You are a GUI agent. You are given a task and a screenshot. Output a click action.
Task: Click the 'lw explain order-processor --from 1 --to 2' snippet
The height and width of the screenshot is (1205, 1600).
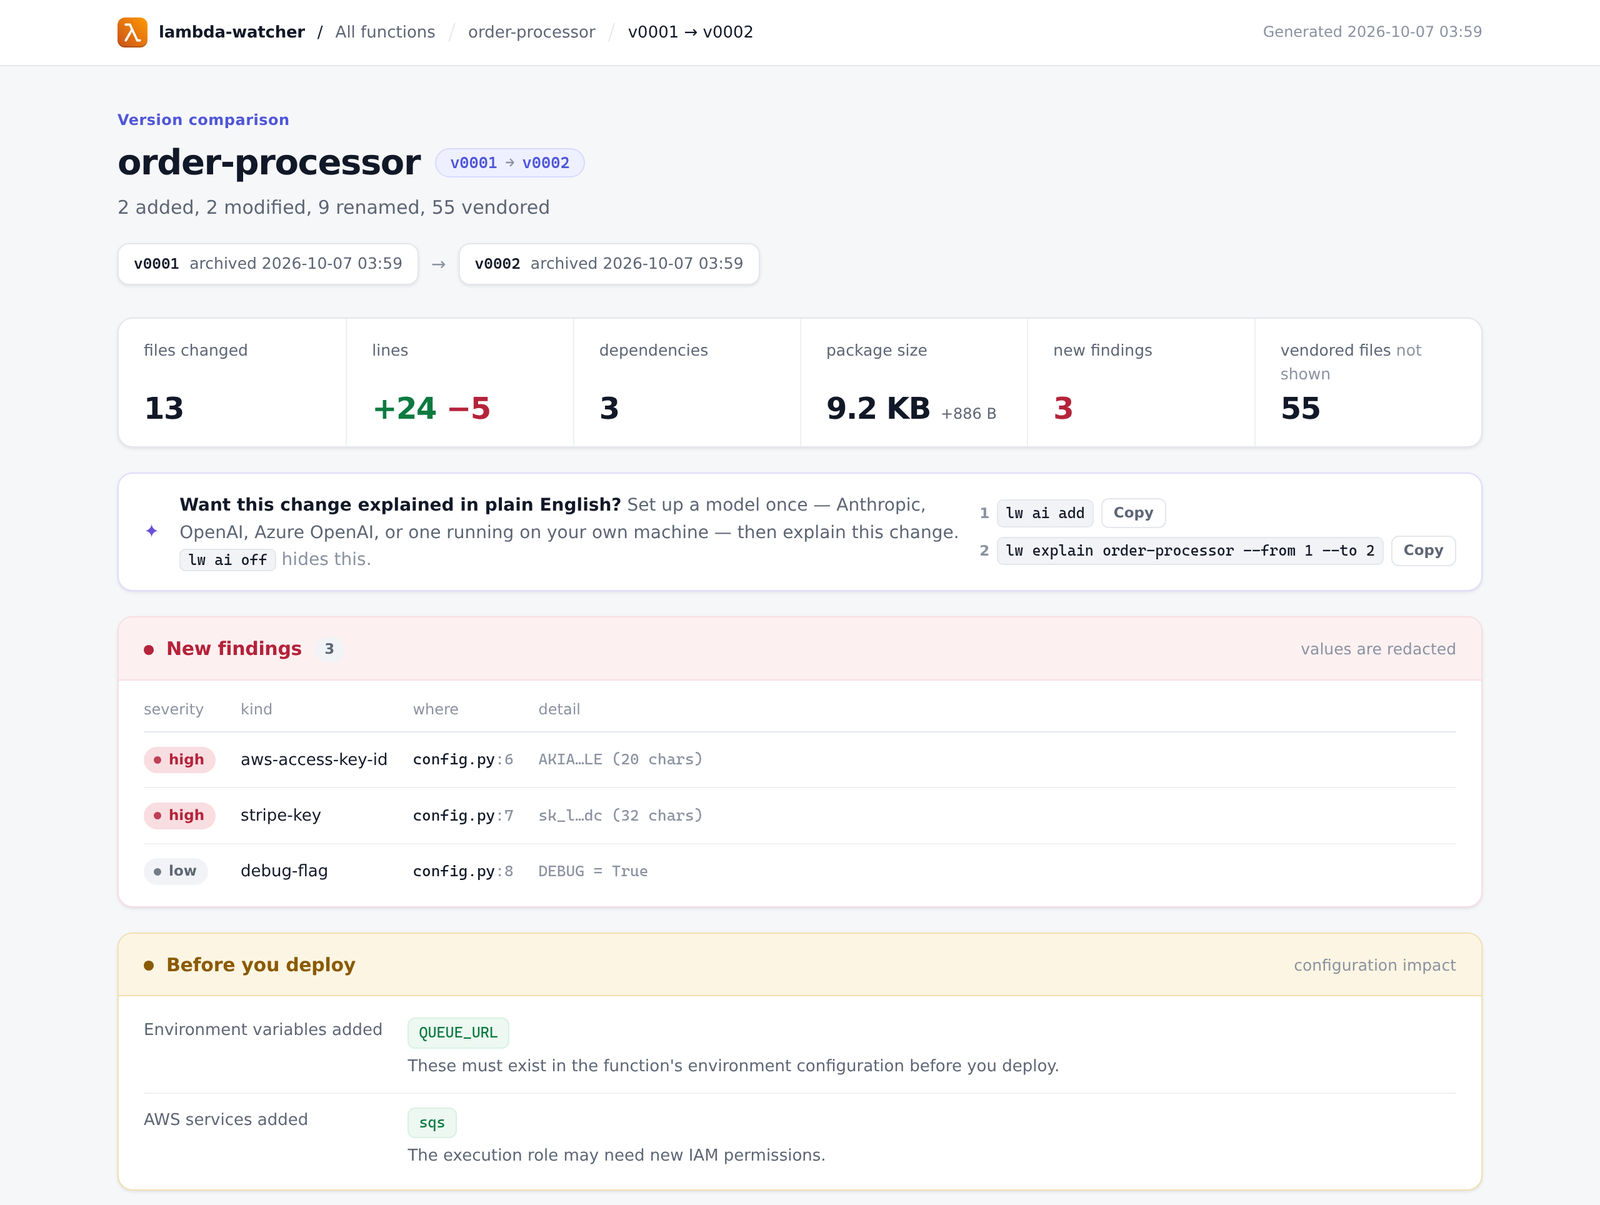[1190, 550]
